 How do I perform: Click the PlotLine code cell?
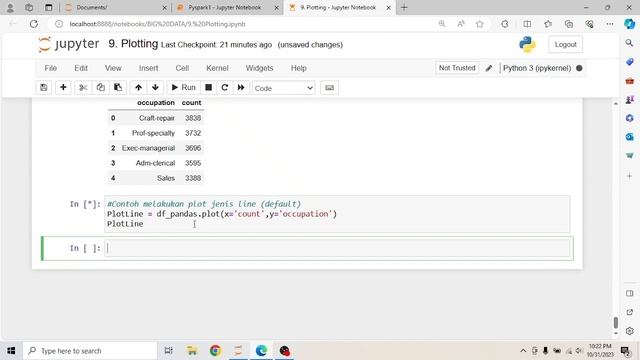point(337,214)
